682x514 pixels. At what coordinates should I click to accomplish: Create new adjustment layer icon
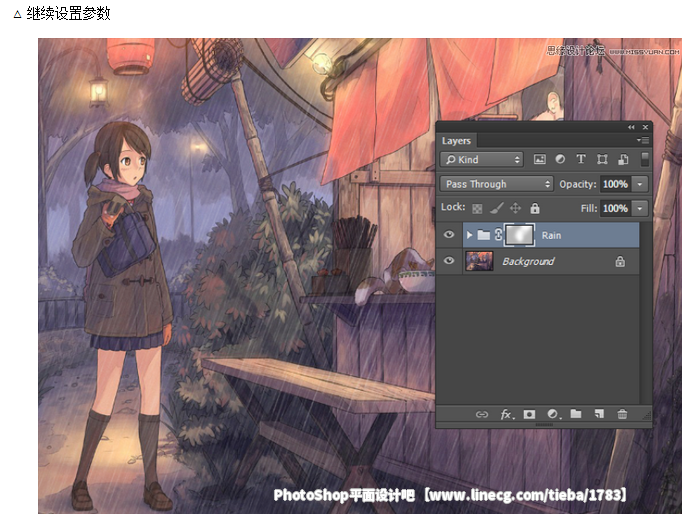coord(553,414)
